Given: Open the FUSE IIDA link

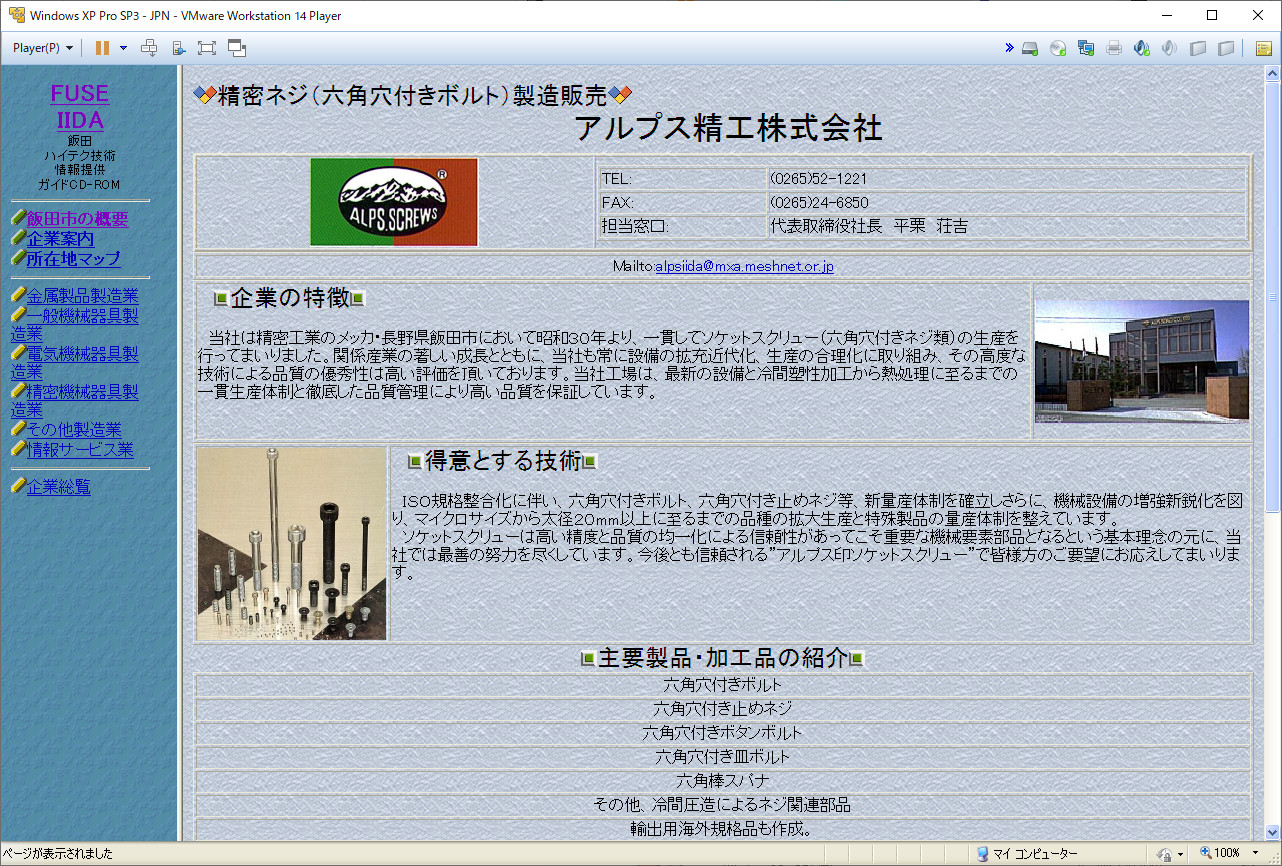Looking at the screenshot, I should (x=80, y=106).
